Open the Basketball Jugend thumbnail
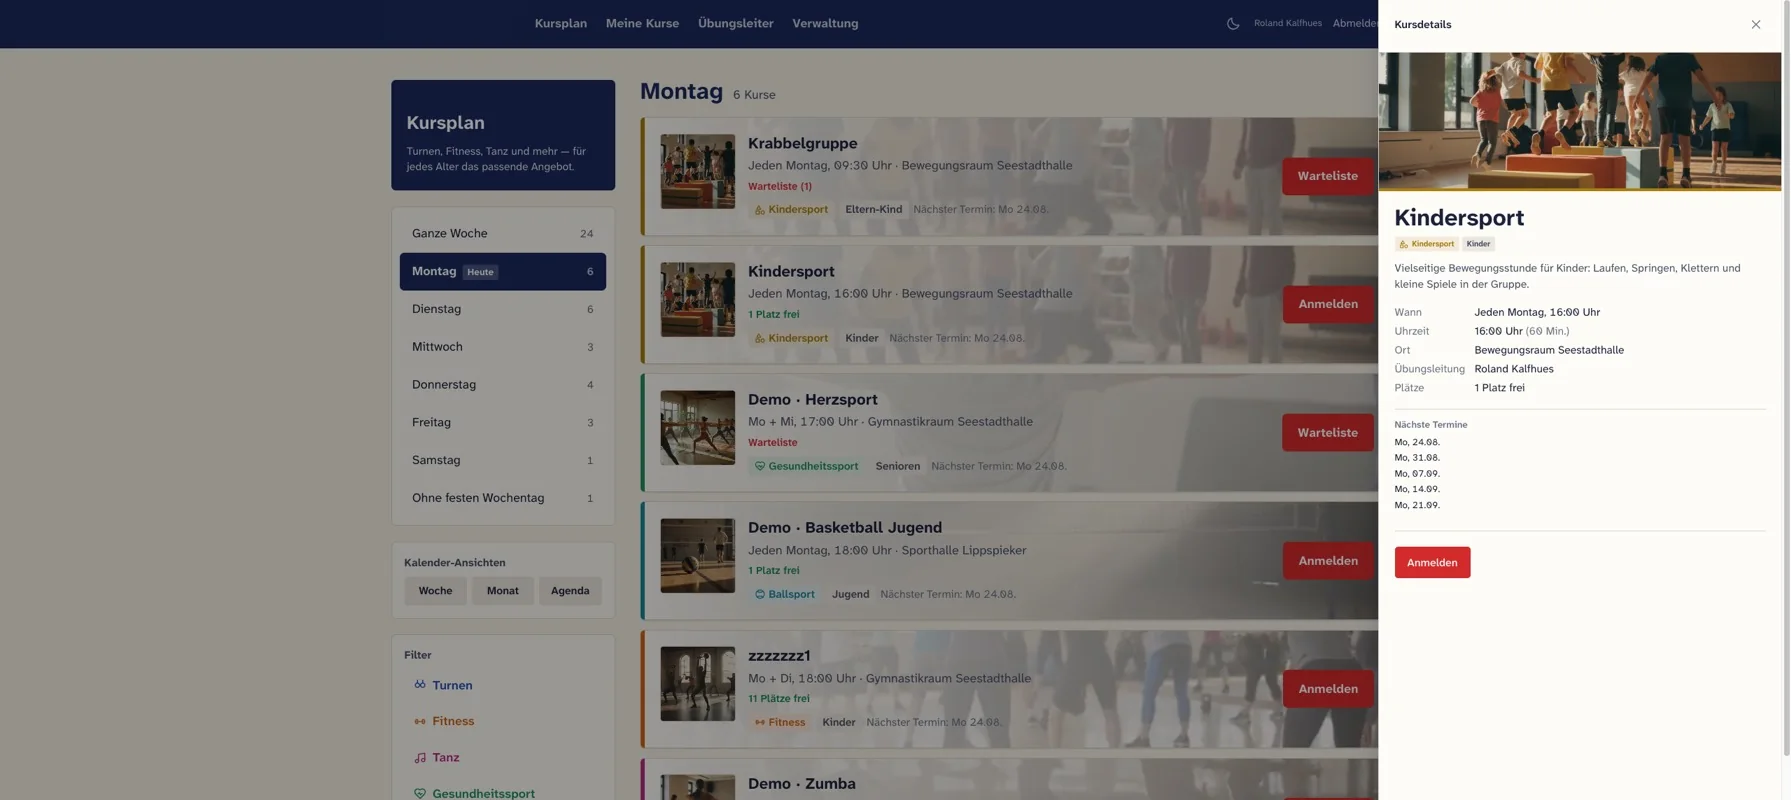The height and width of the screenshot is (800, 1791). [x=698, y=556]
